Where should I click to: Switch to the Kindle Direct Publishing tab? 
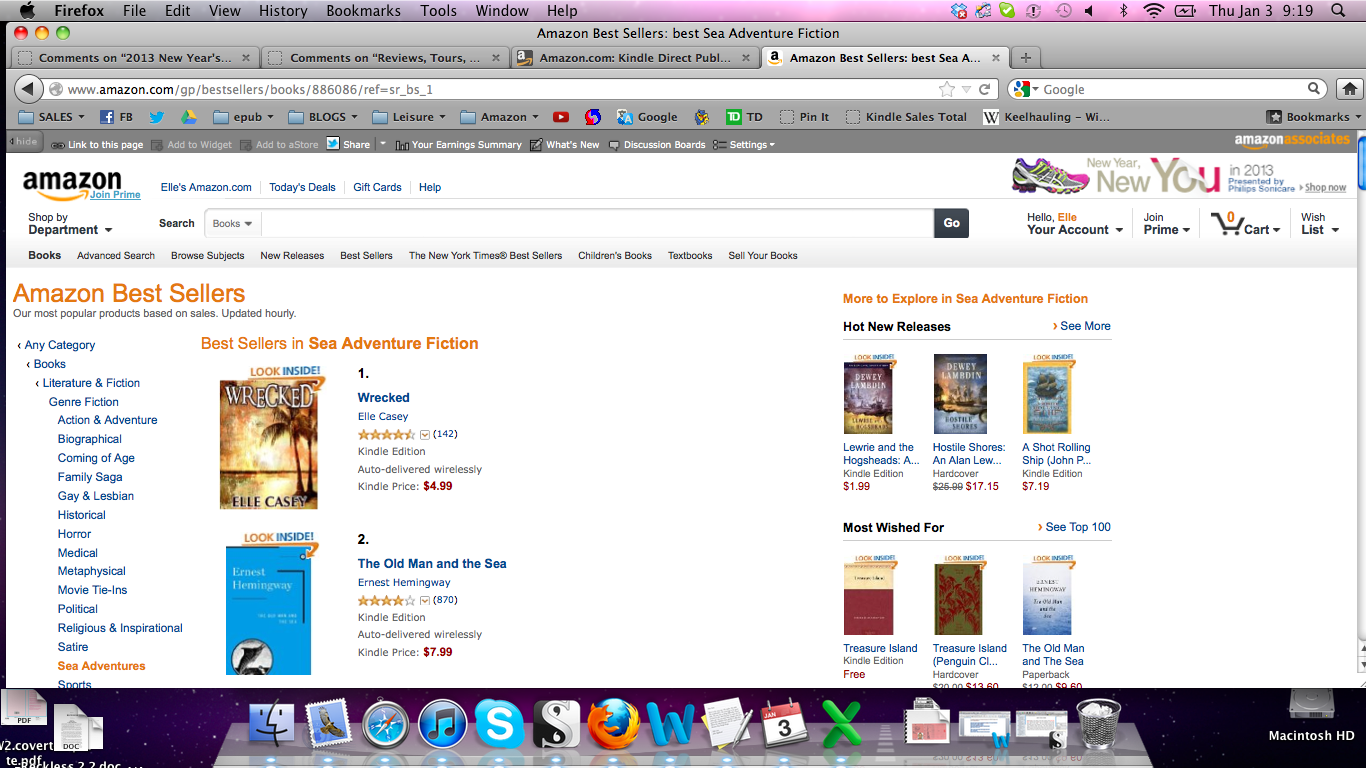[x=634, y=58]
